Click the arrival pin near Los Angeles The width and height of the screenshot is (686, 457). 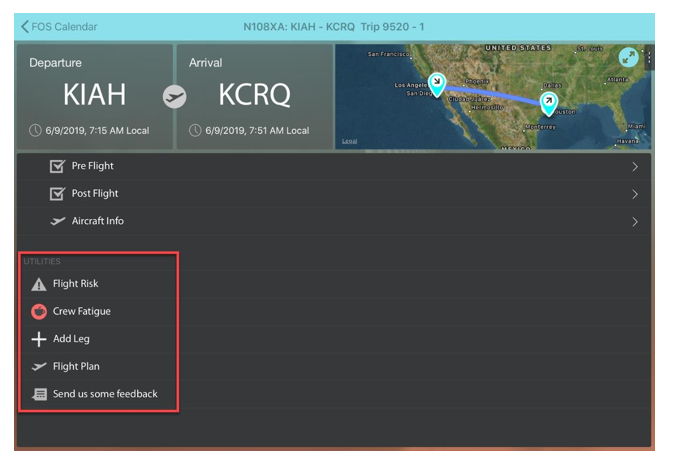(x=436, y=83)
